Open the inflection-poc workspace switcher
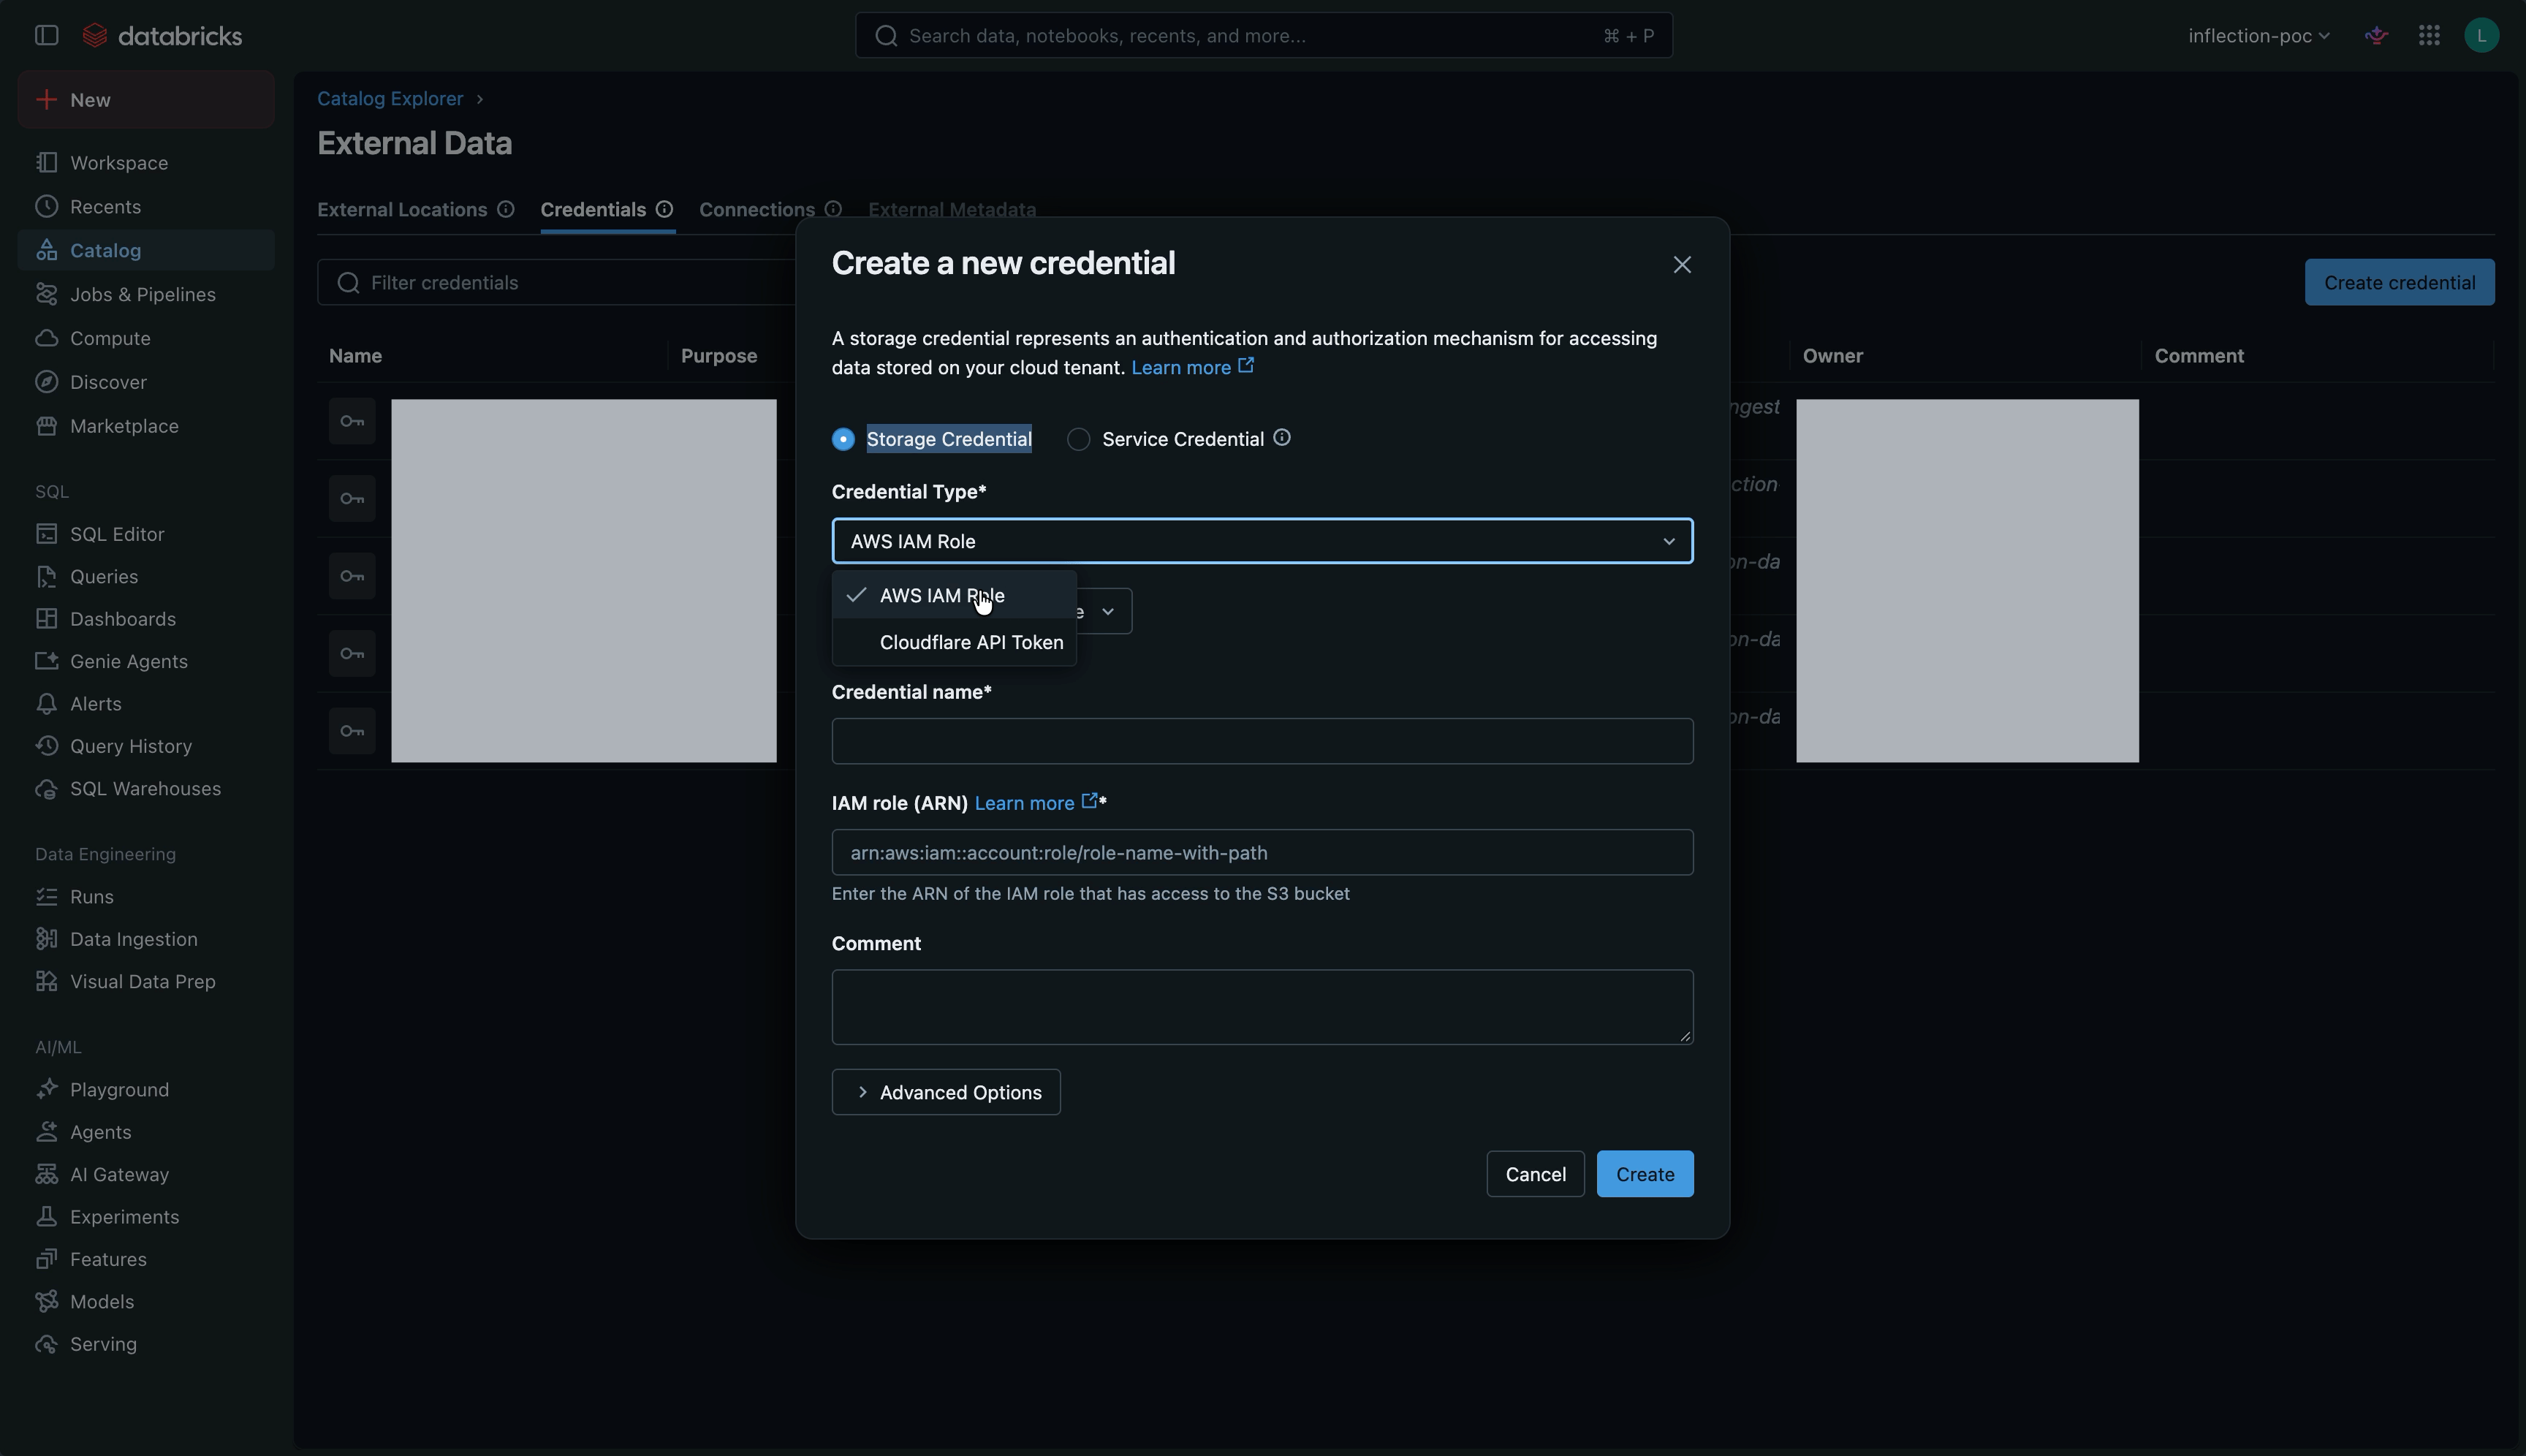This screenshot has height=1456, width=2526. (x=2258, y=35)
